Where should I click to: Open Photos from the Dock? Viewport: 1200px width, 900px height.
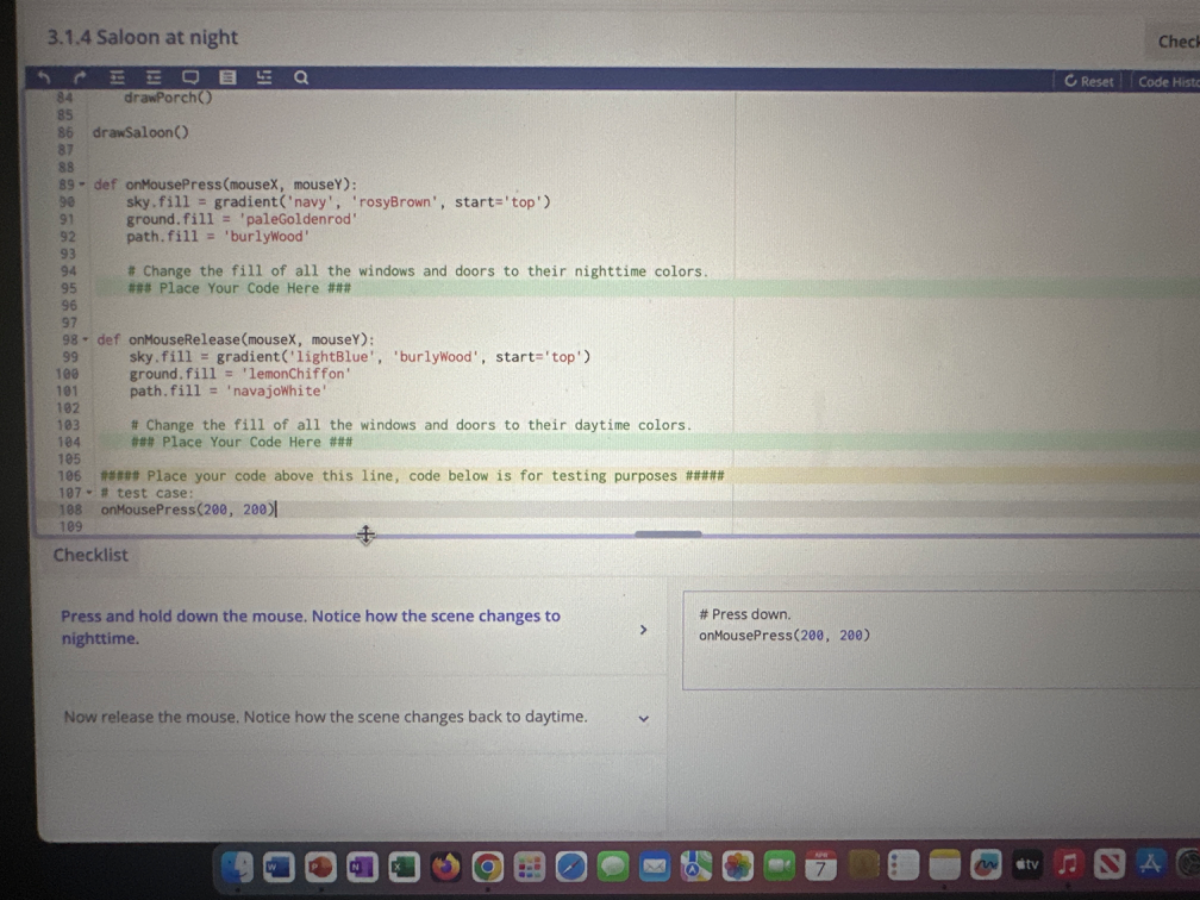click(737, 866)
